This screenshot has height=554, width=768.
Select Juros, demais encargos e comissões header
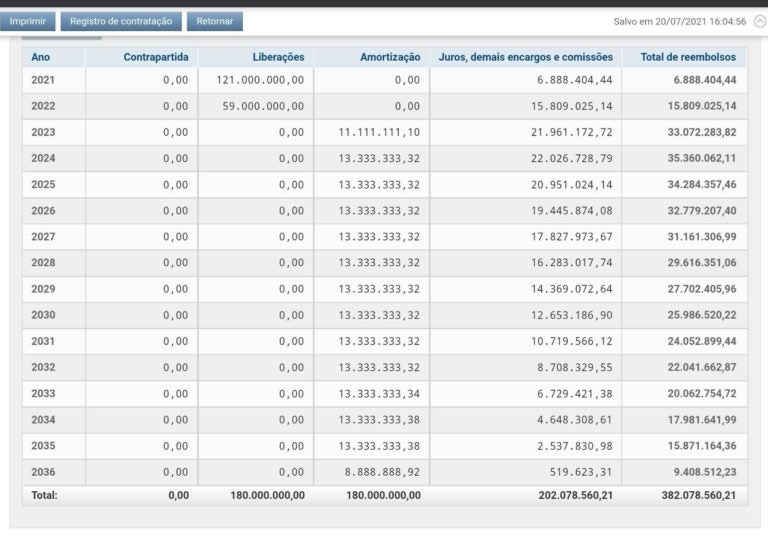pyautogui.click(x=526, y=57)
